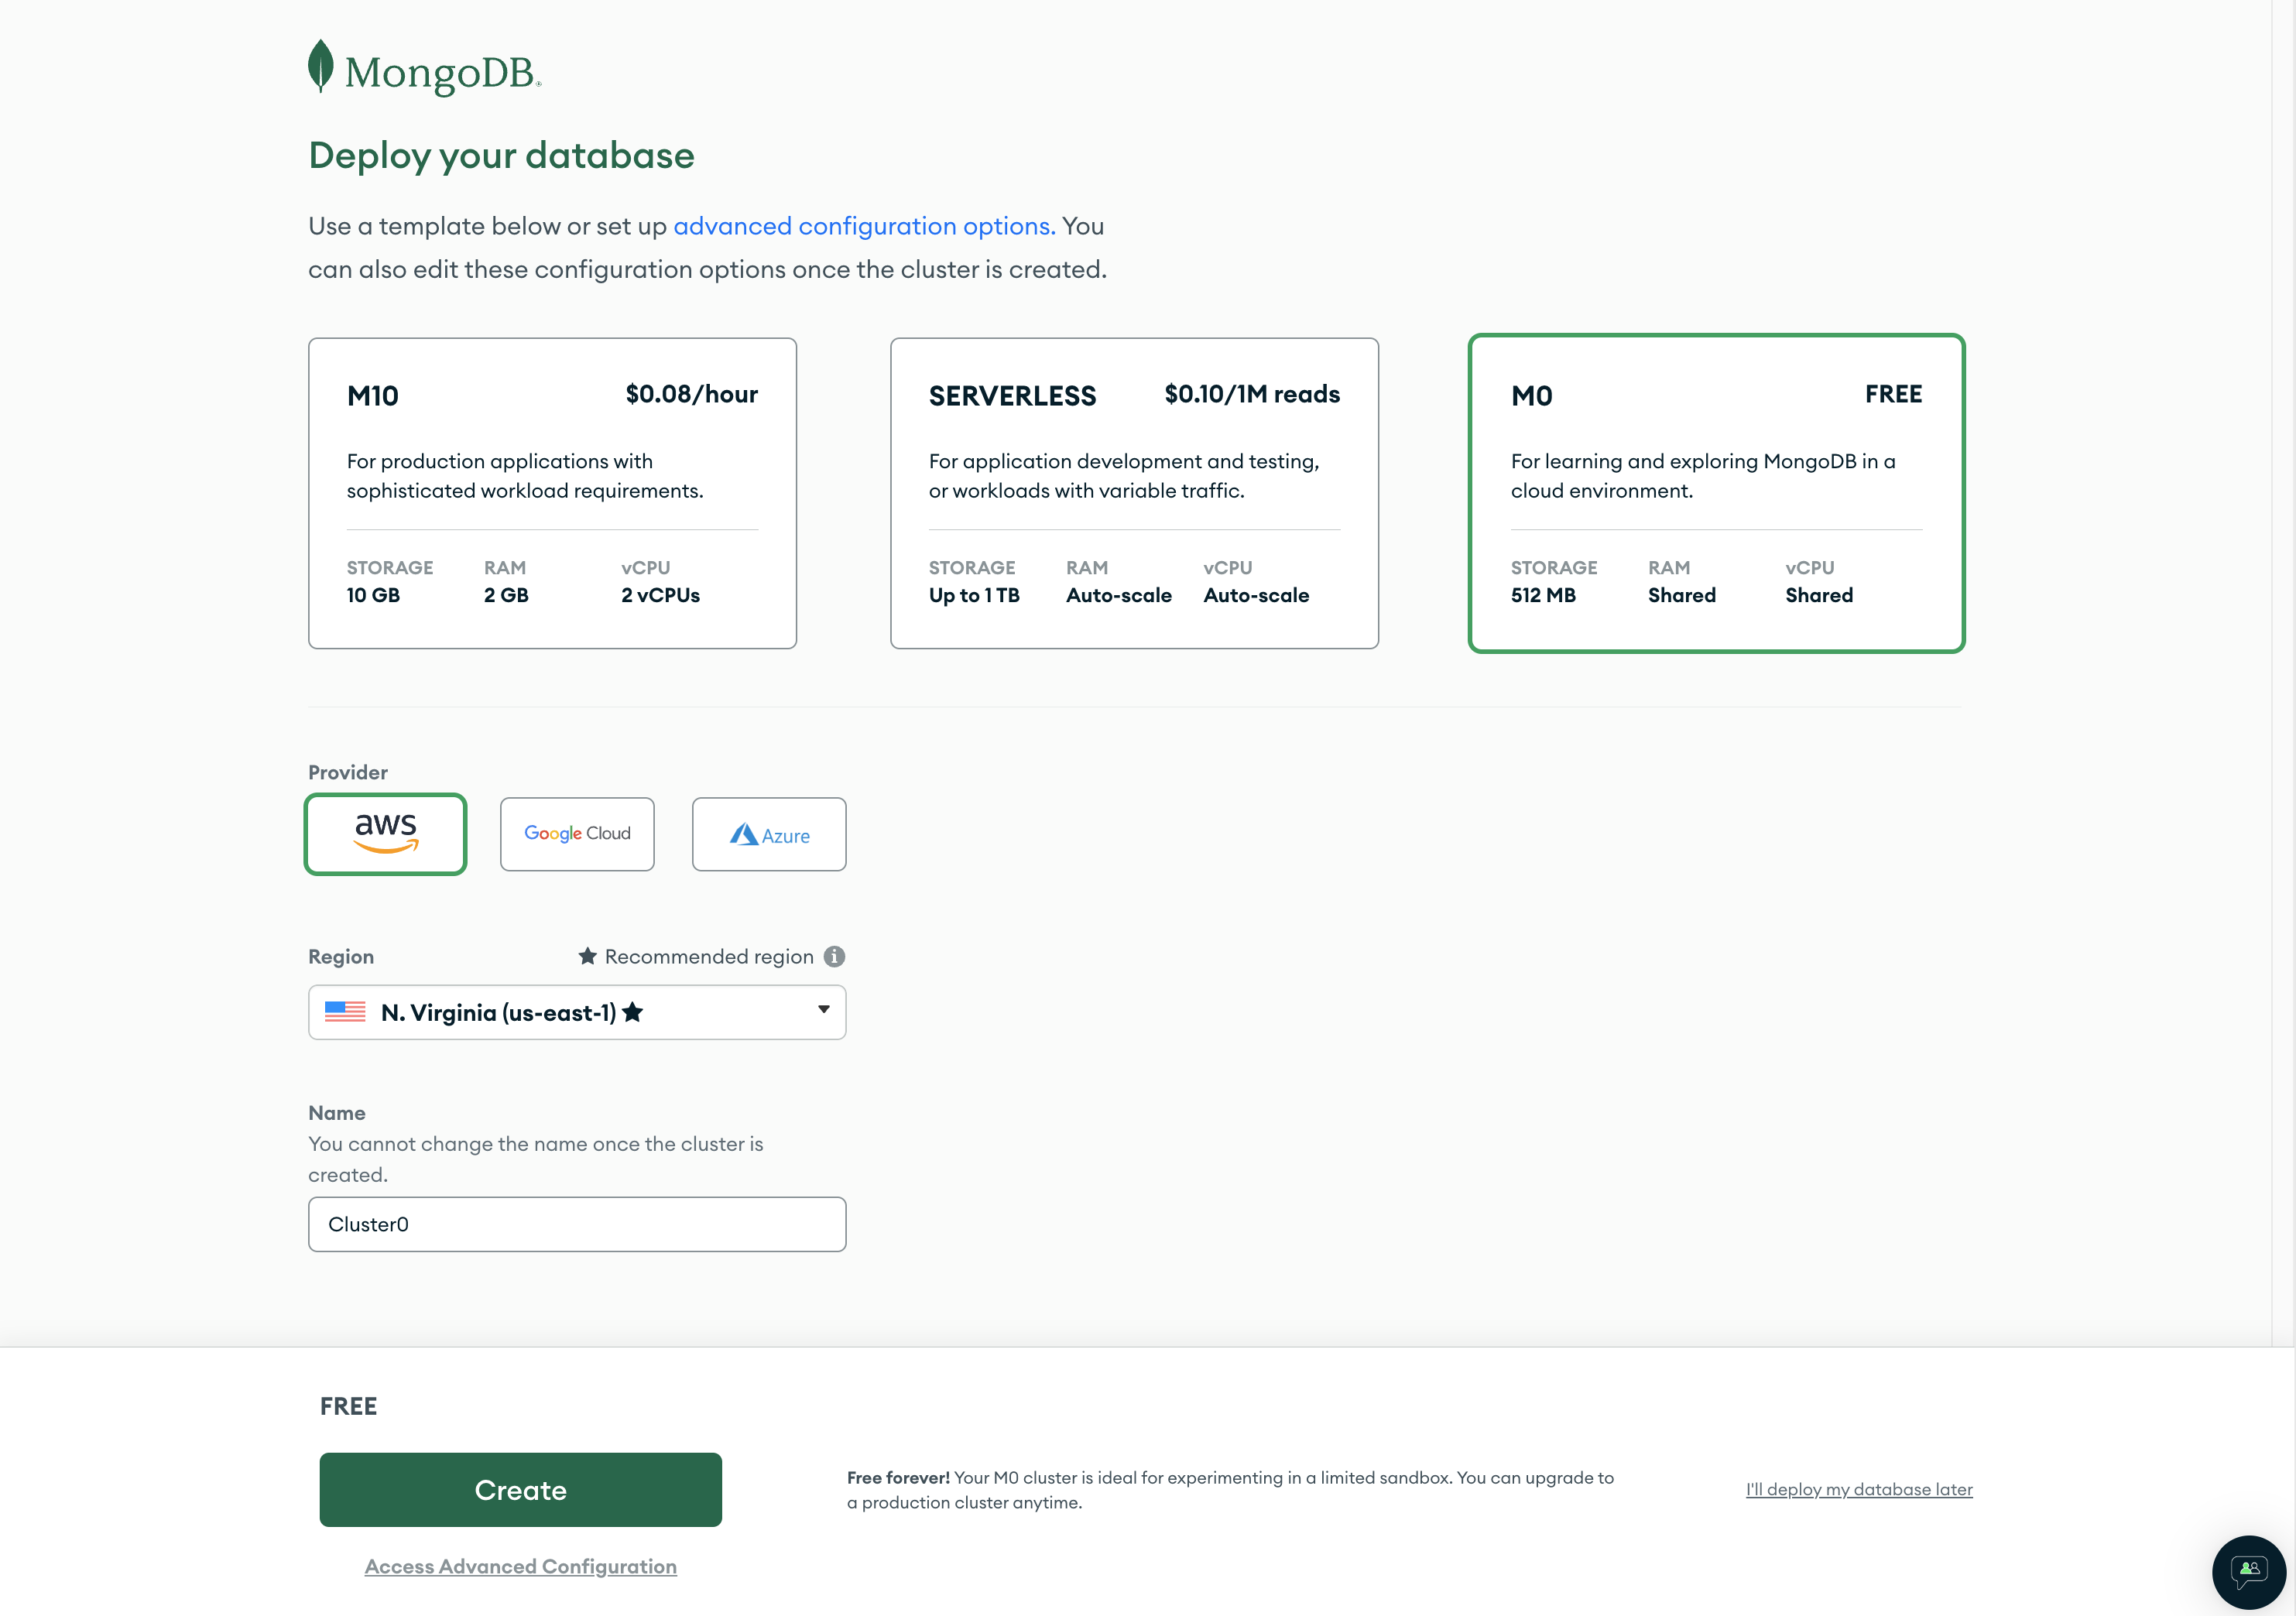Click the FREE label above Create
Screen dimensions: 2296x1616
348,1406
